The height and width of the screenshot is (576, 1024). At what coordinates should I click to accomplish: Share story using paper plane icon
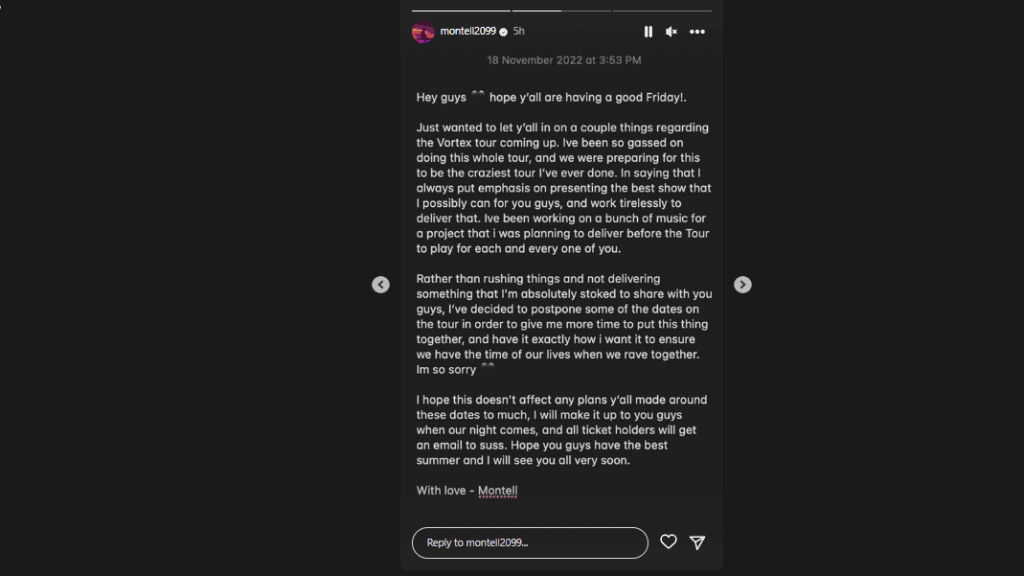point(697,542)
